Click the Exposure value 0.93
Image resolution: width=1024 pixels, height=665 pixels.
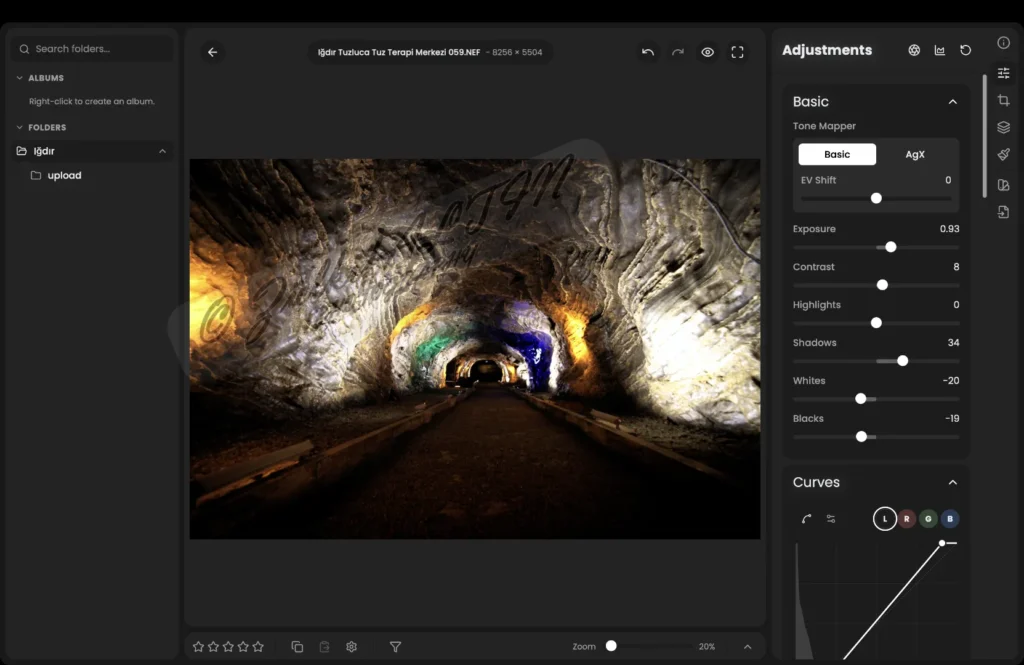tap(950, 229)
